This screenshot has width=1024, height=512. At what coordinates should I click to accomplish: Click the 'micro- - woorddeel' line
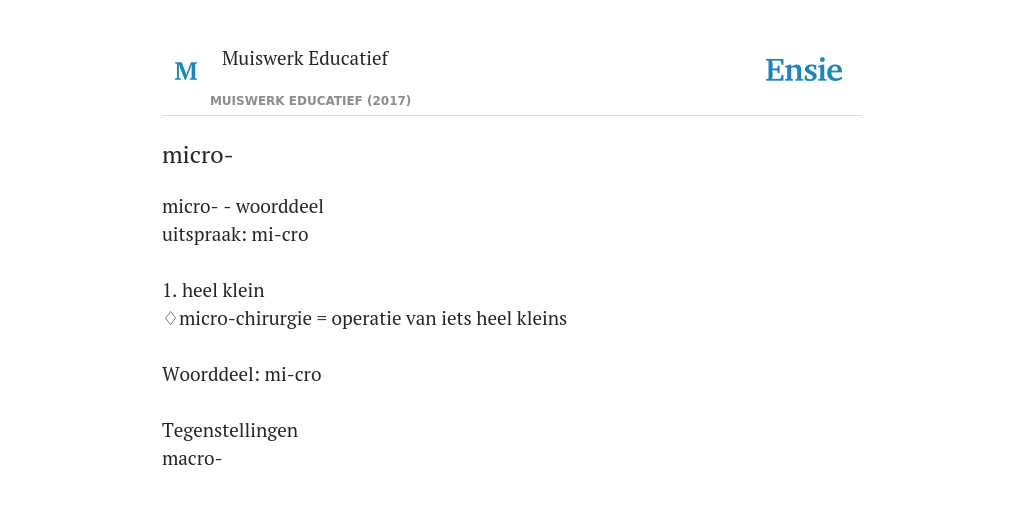click(242, 207)
